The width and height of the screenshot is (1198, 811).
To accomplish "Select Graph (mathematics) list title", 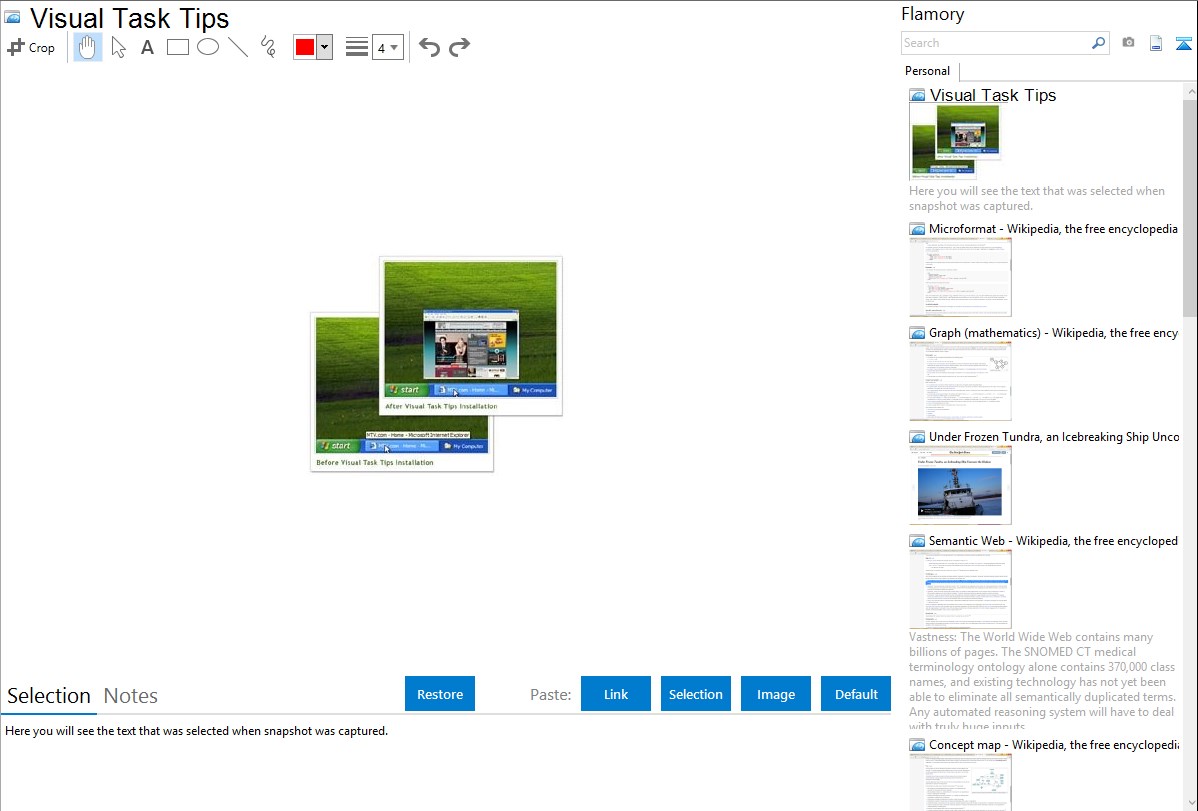I will [1053, 333].
